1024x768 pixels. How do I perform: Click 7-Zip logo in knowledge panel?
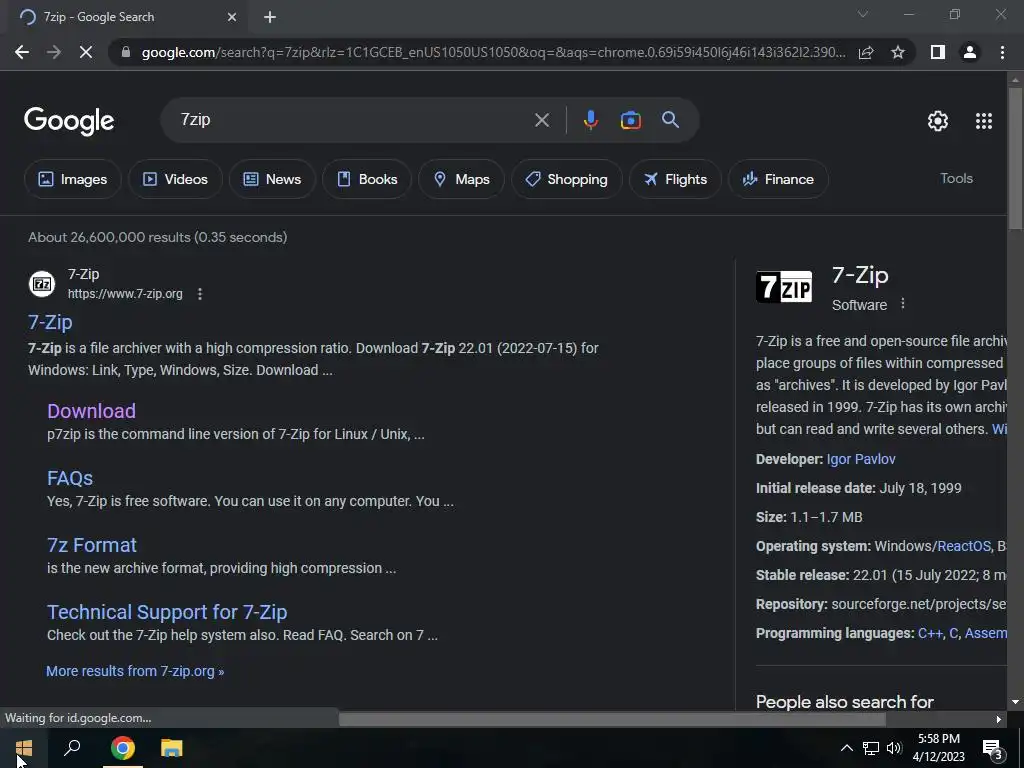tap(784, 287)
